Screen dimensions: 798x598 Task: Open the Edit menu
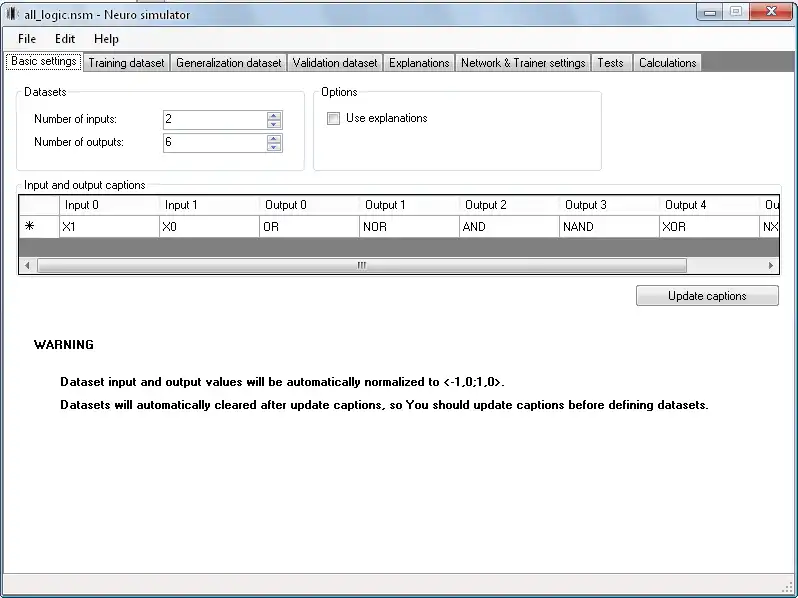[65, 39]
